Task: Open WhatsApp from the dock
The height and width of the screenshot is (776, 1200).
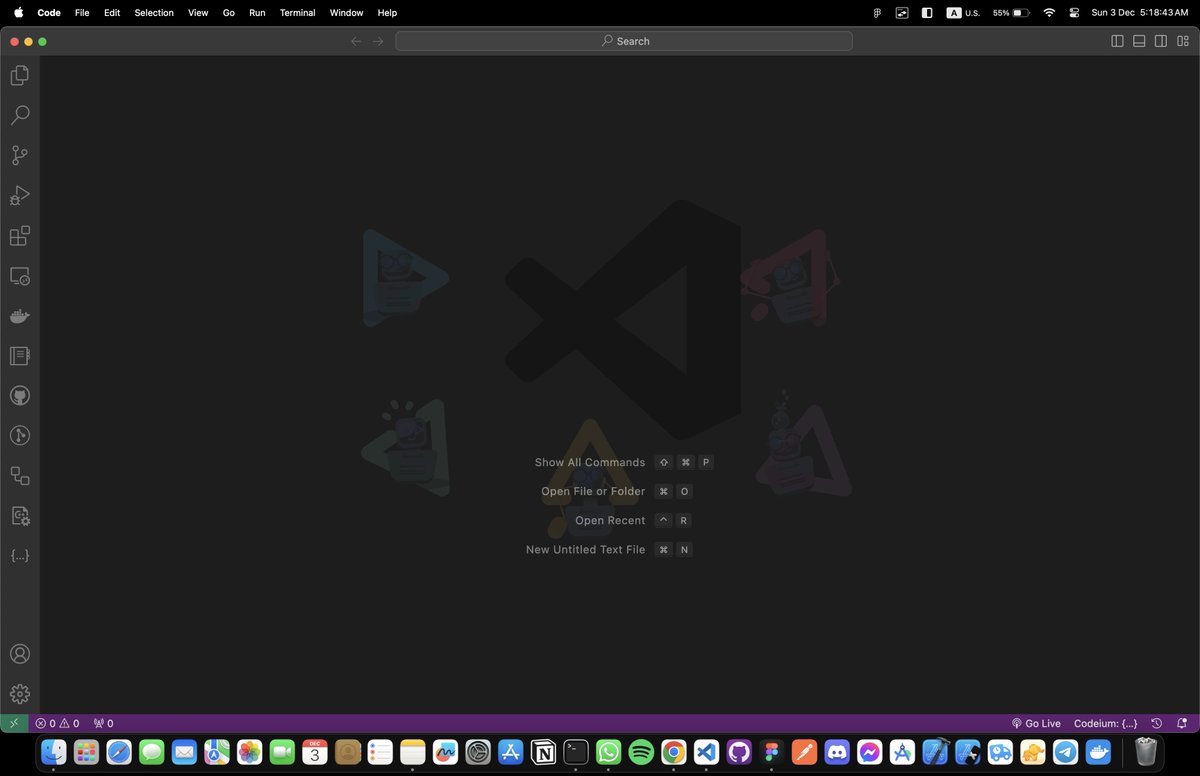Action: point(608,752)
